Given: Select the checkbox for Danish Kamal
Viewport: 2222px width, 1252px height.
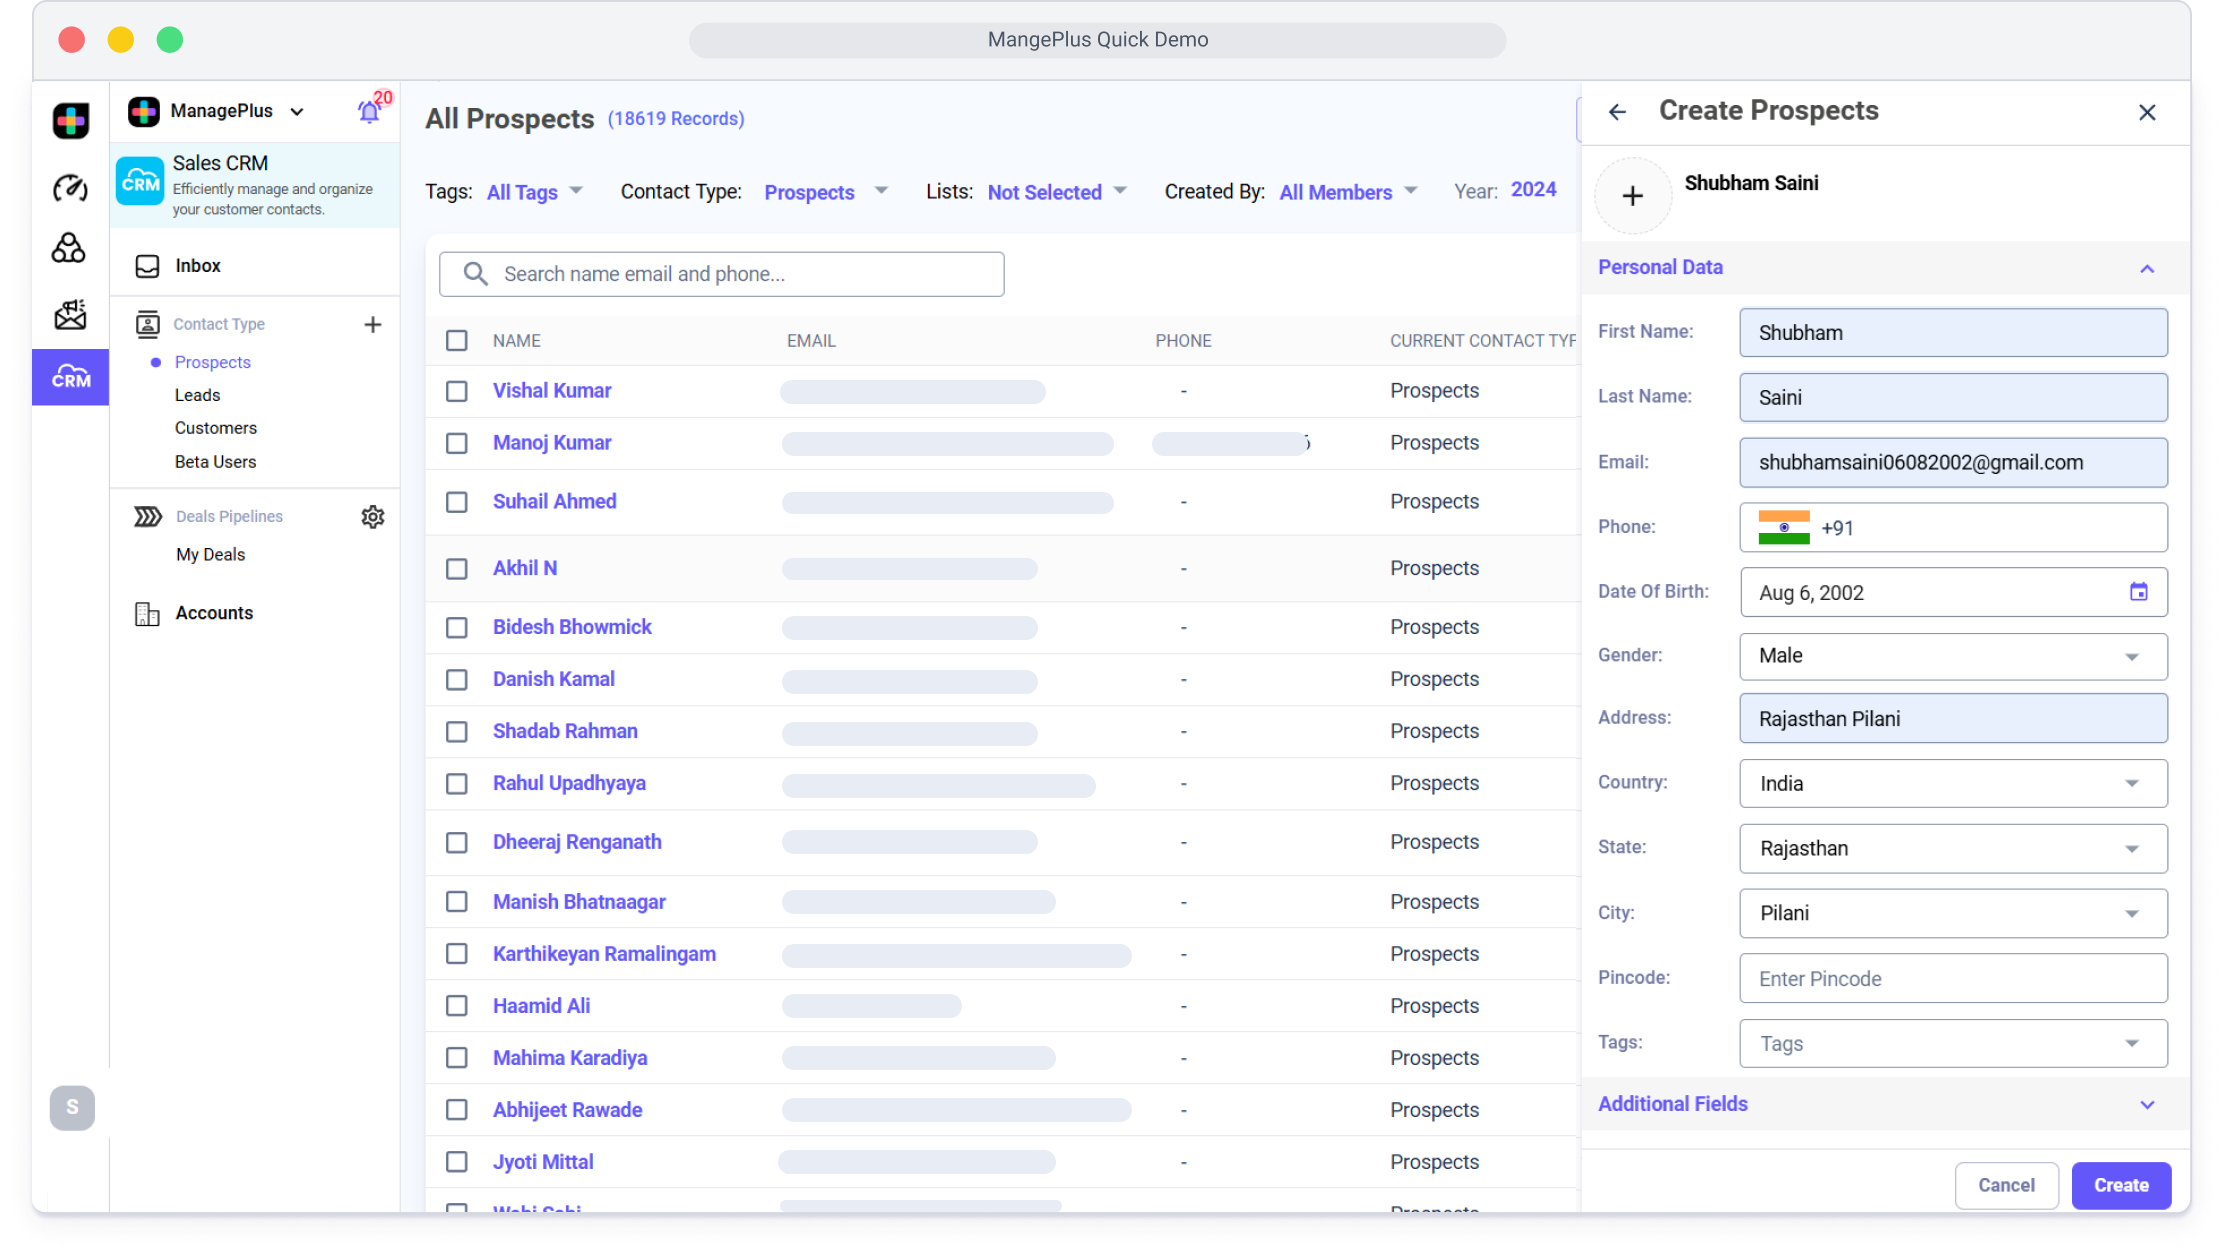Looking at the screenshot, I should (457, 680).
